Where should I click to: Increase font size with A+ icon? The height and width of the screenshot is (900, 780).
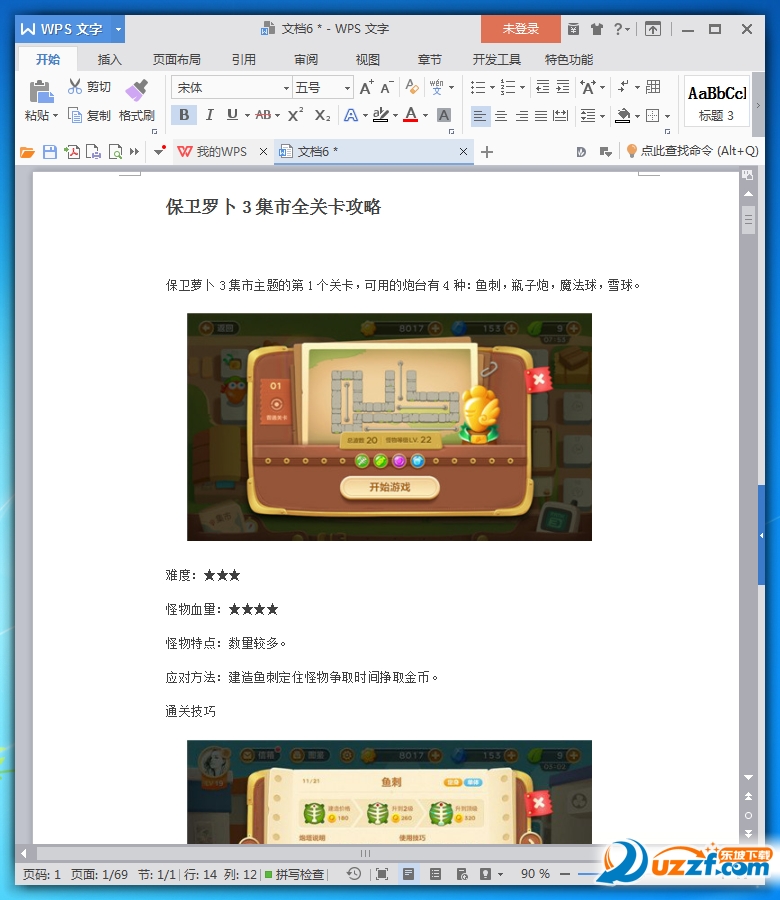[366, 87]
